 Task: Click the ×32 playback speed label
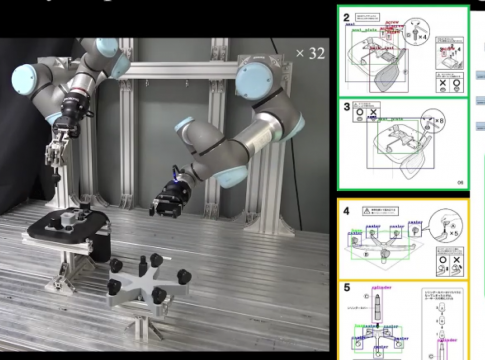[310, 53]
